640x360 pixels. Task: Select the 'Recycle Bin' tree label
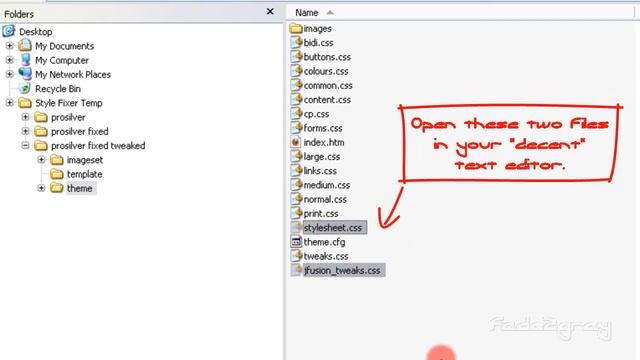[x=58, y=89]
